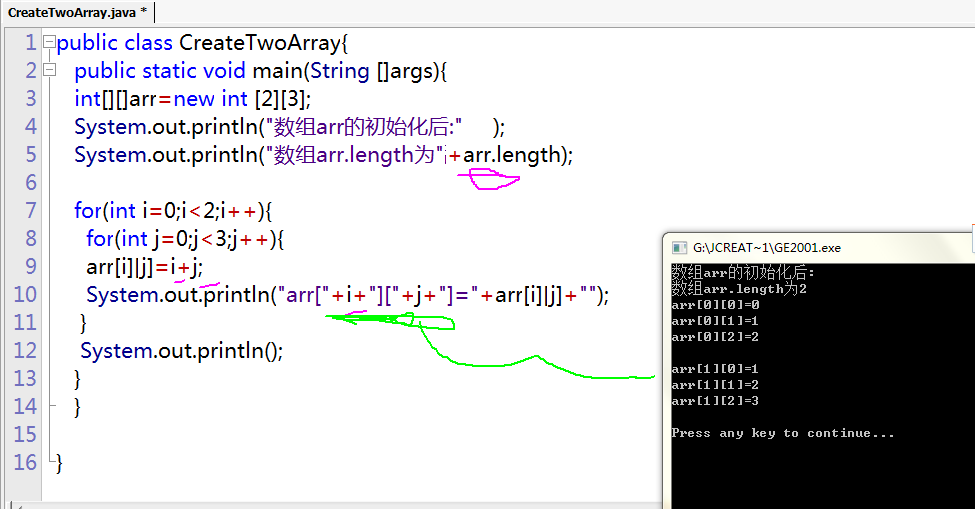Click the 'for(int j=0;j<3;j++){' line
Screen dimensions: 975x509
[x=185, y=239]
